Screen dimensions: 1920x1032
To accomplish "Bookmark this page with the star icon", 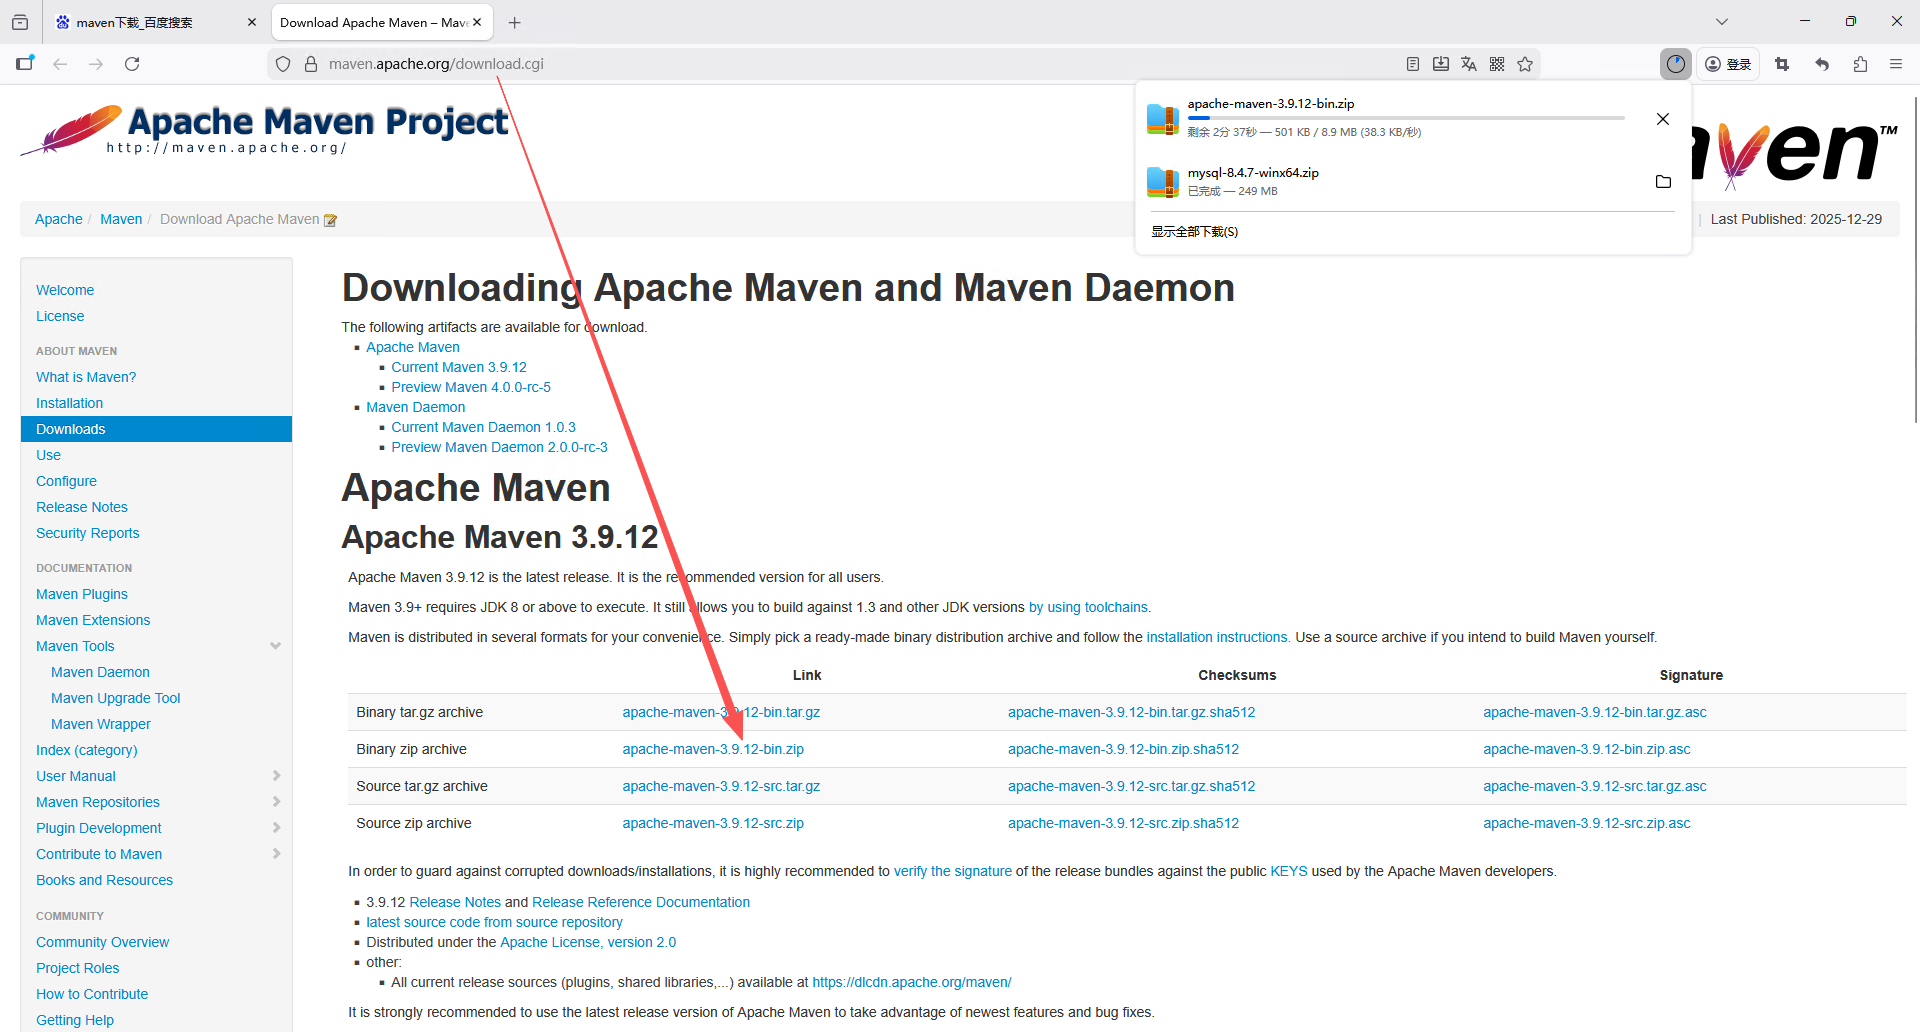I will point(1524,64).
